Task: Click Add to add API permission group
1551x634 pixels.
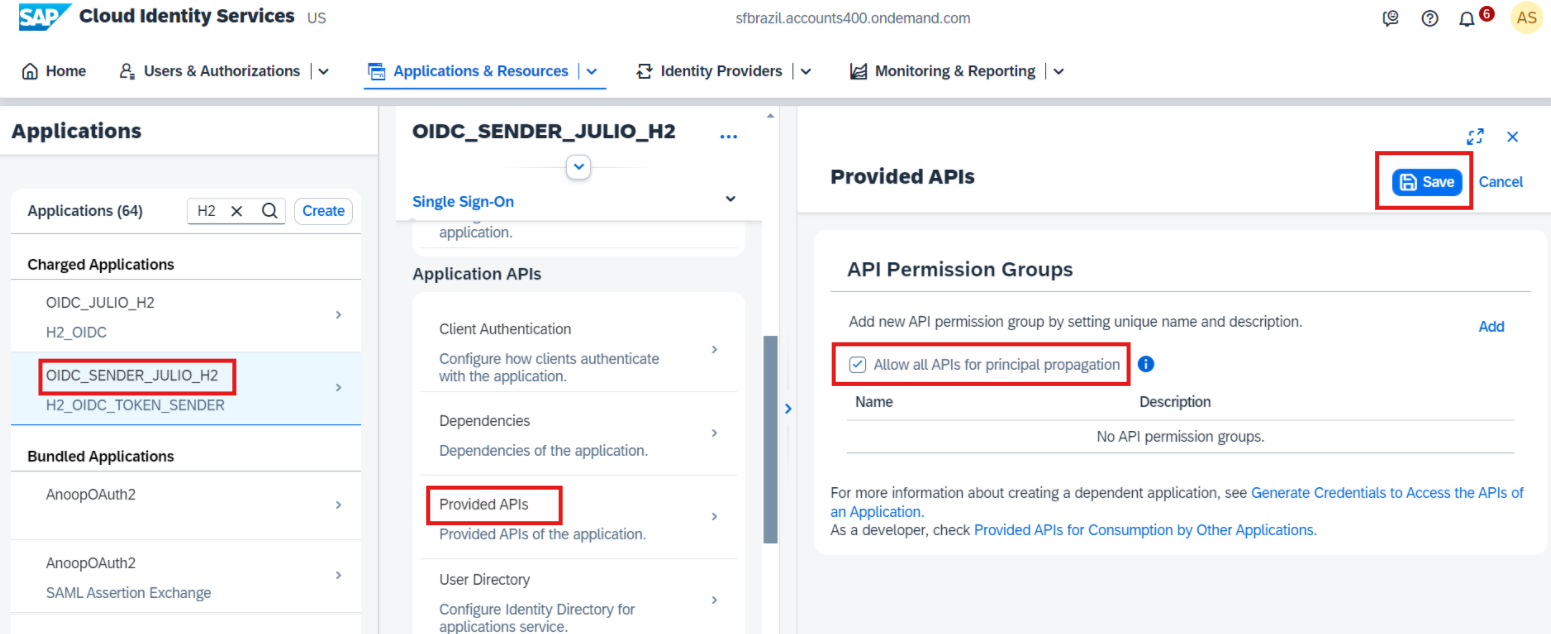Action: click(x=1491, y=326)
